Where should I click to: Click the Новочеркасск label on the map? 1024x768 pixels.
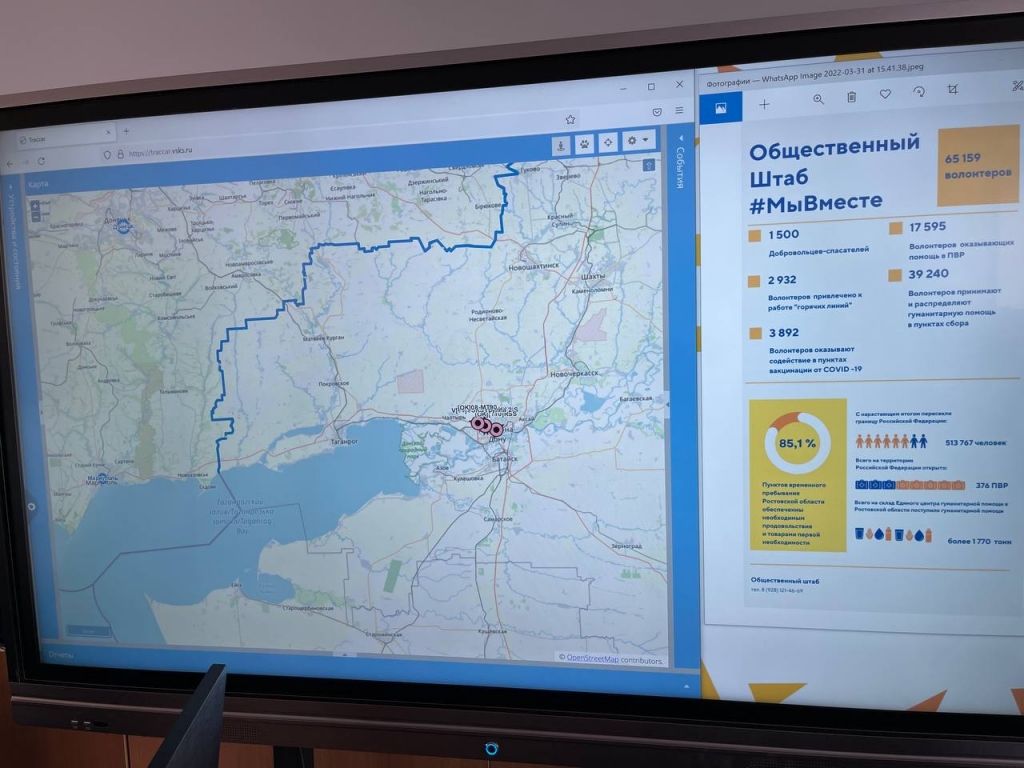(574, 374)
